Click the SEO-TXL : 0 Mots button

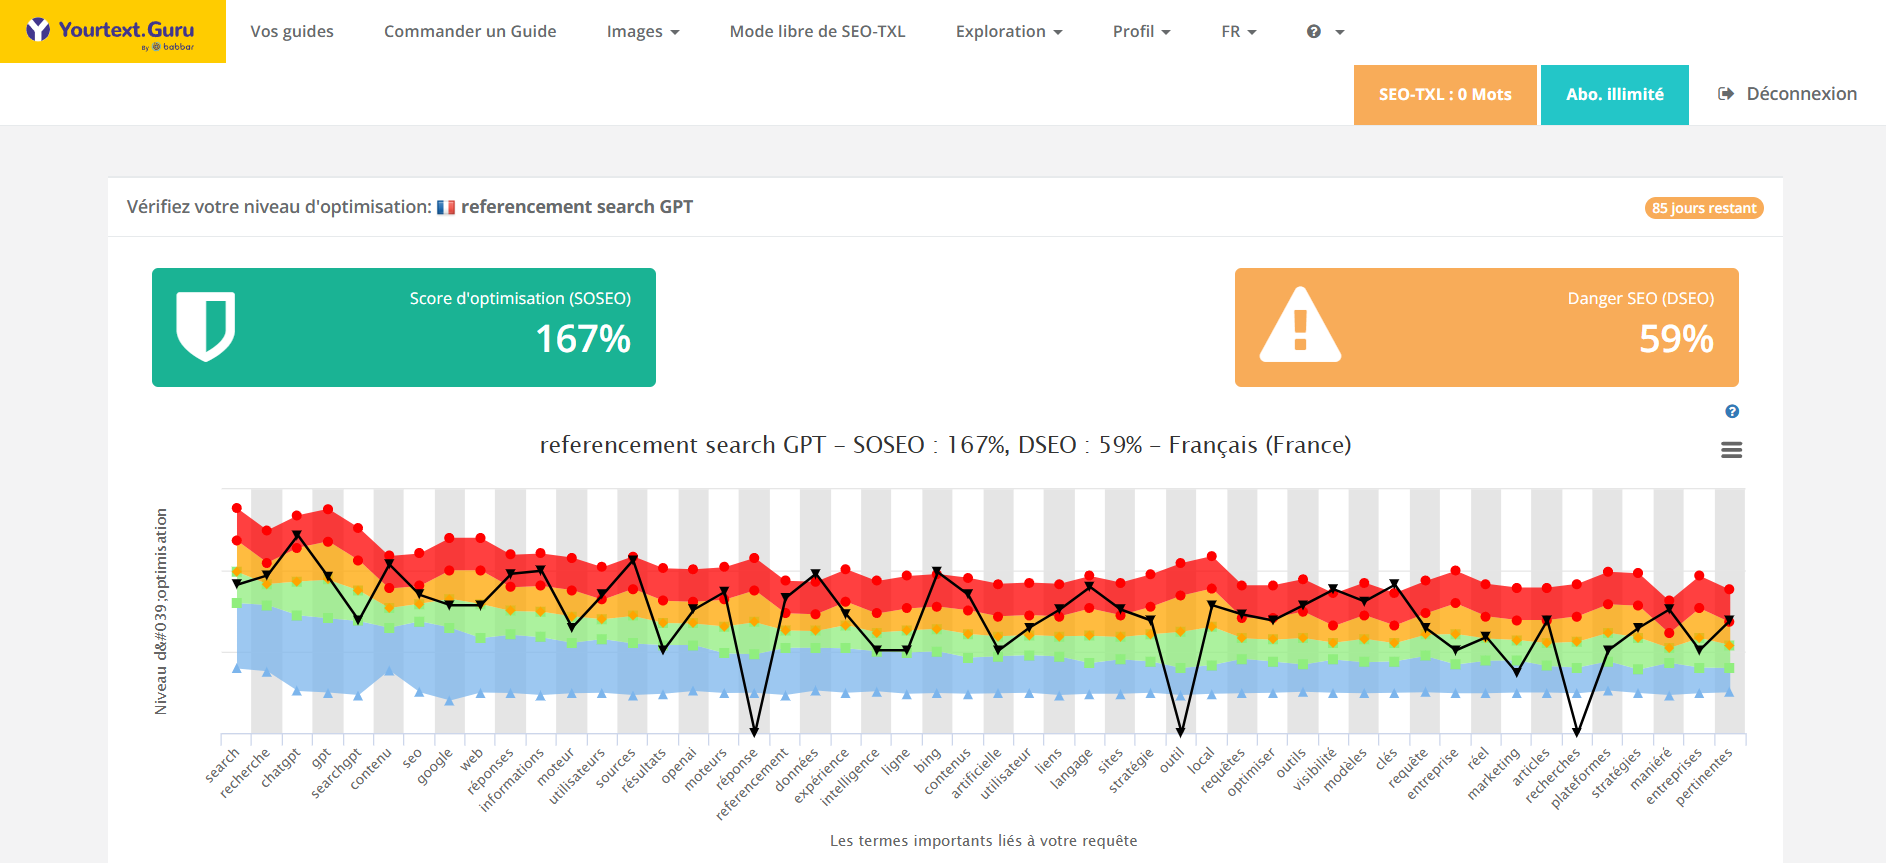(x=1444, y=95)
